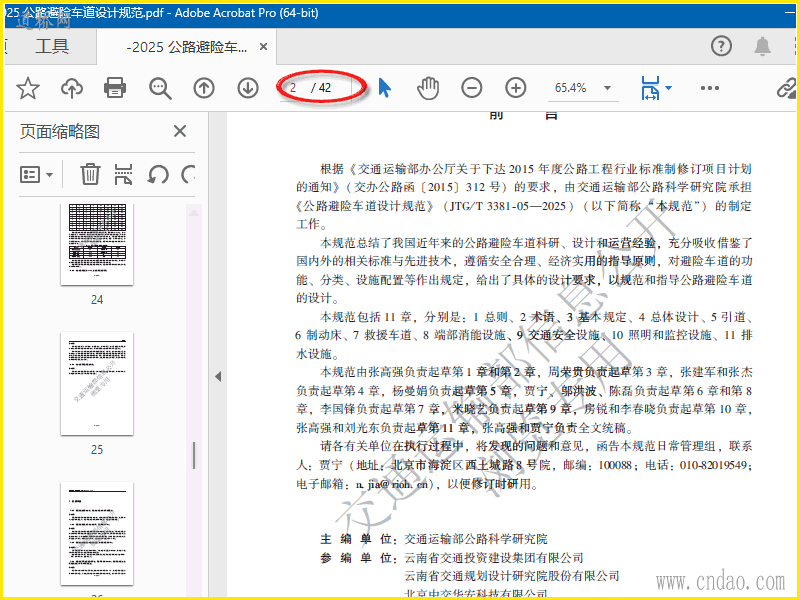Go to previous page with up arrow
The image size is (800, 600).
pos(204,88)
